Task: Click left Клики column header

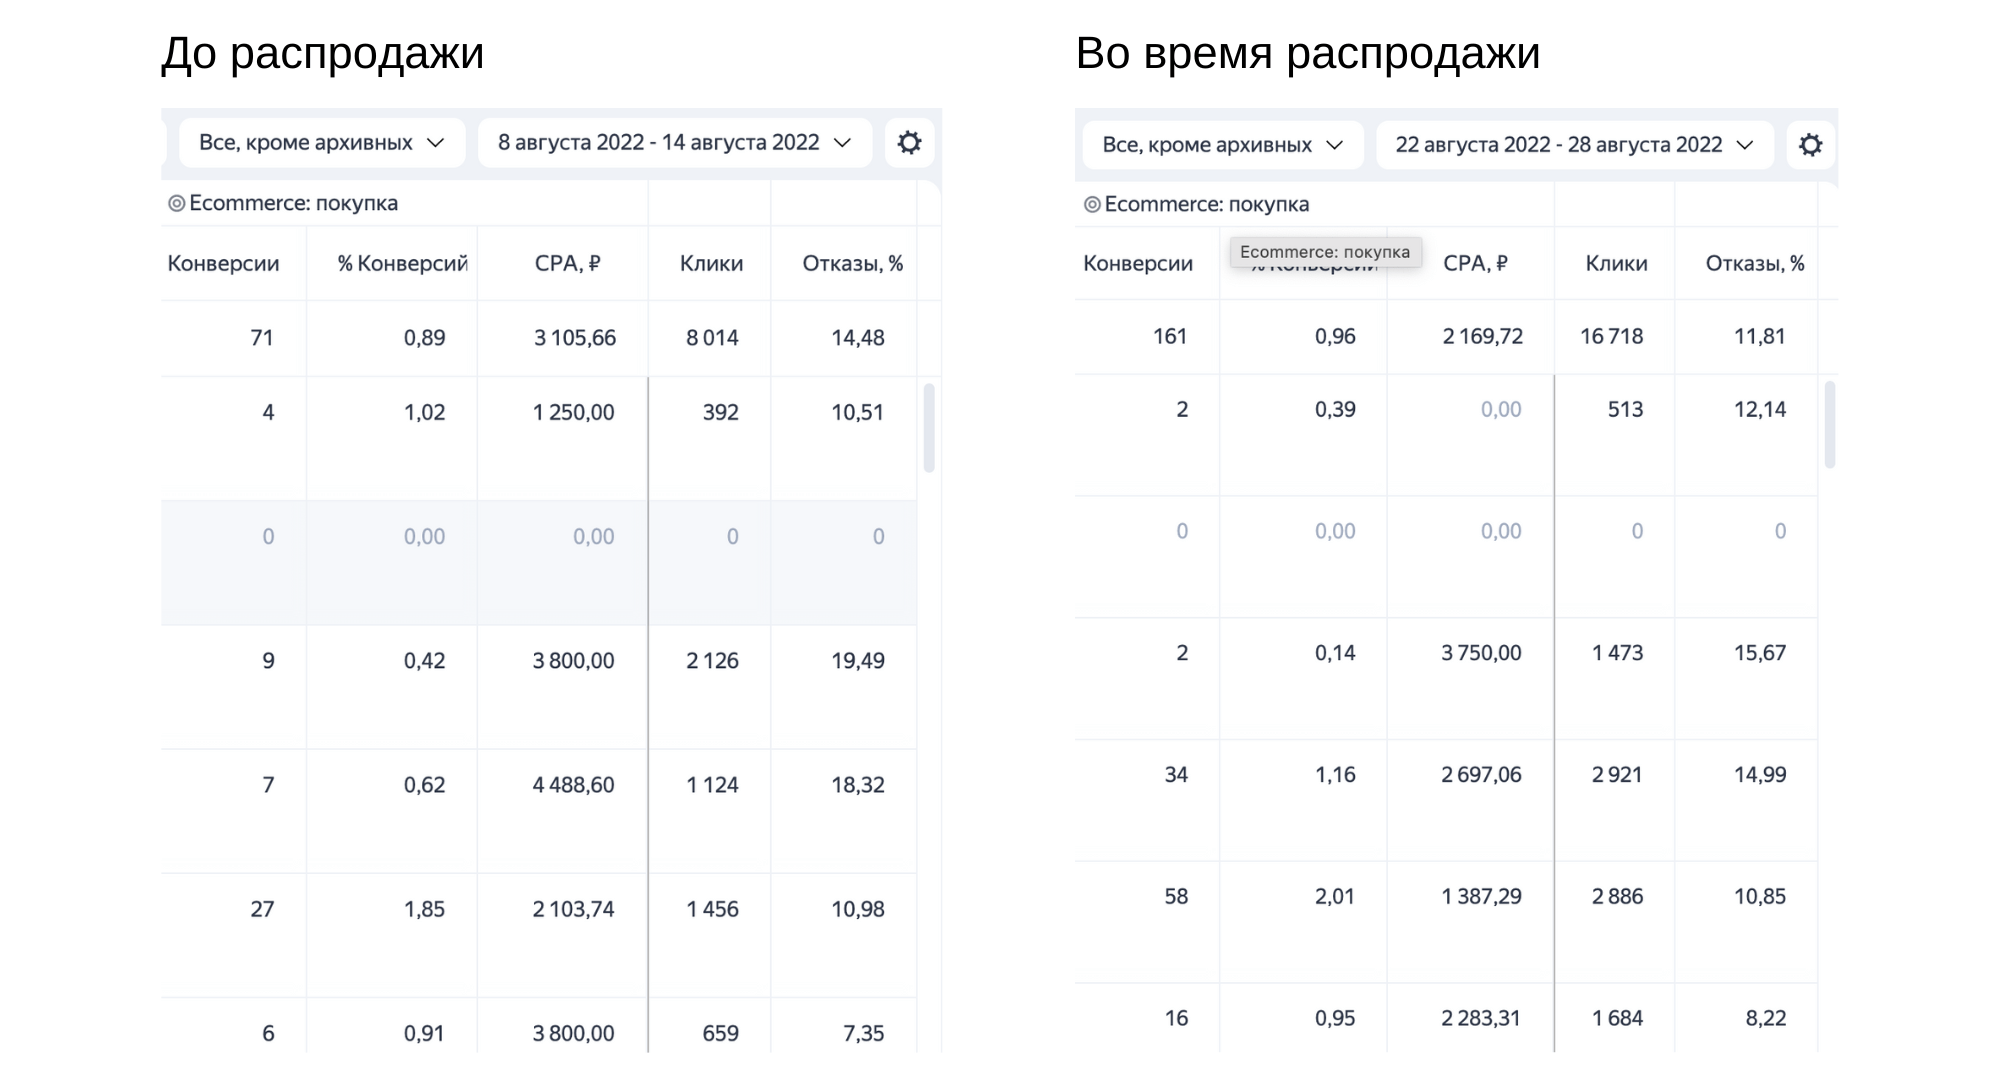Action: [x=711, y=264]
